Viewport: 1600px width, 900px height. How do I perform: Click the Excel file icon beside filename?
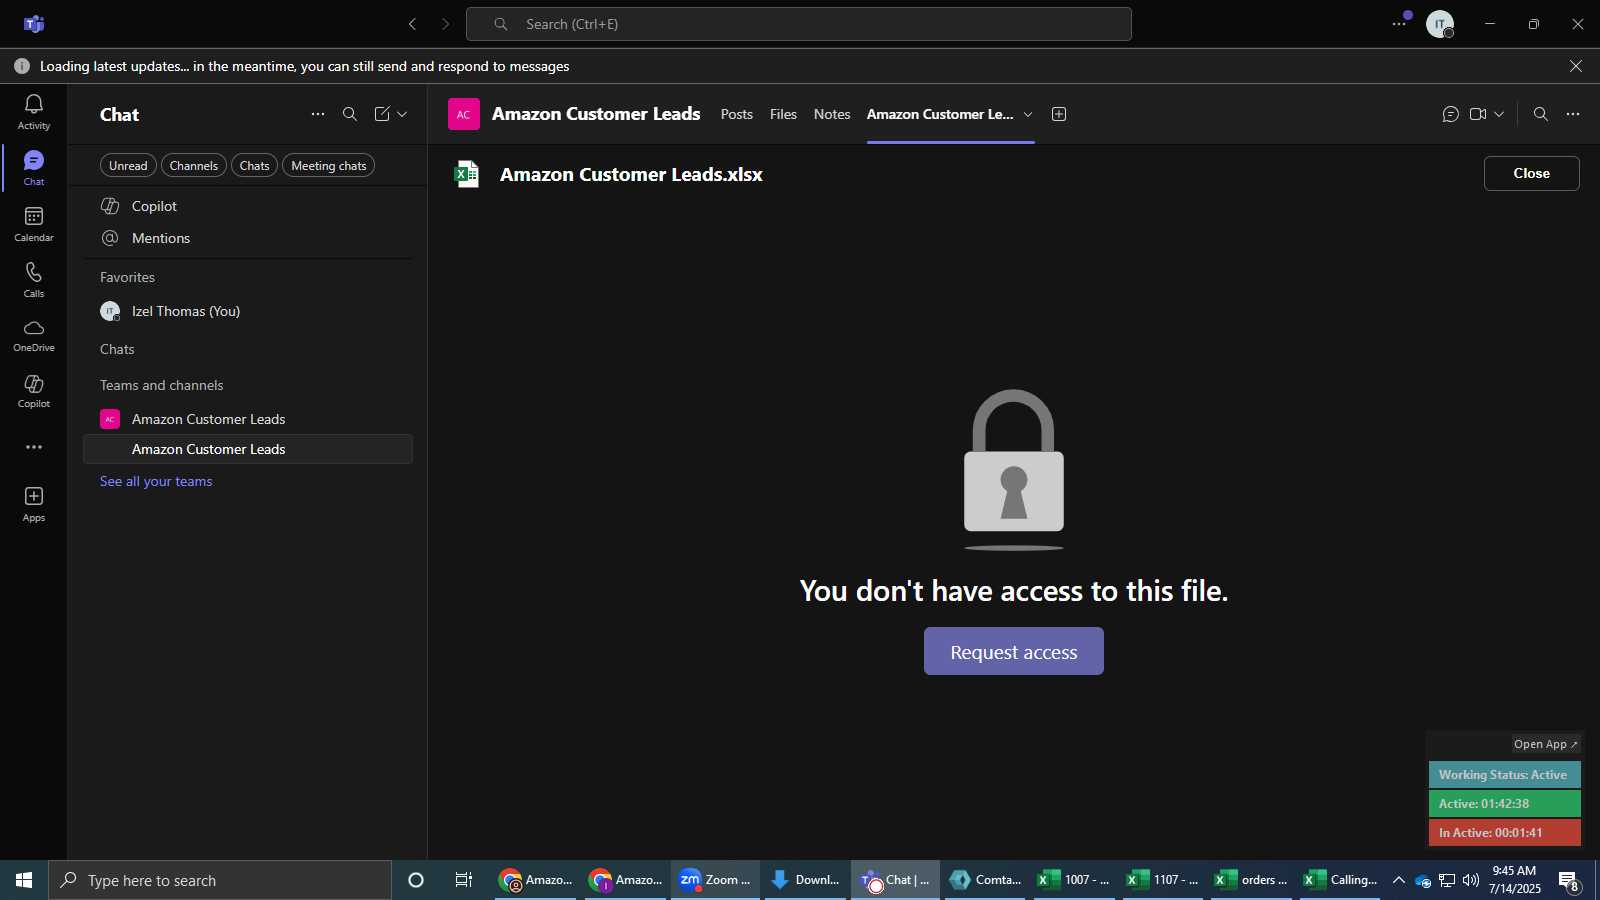click(x=467, y=174)
